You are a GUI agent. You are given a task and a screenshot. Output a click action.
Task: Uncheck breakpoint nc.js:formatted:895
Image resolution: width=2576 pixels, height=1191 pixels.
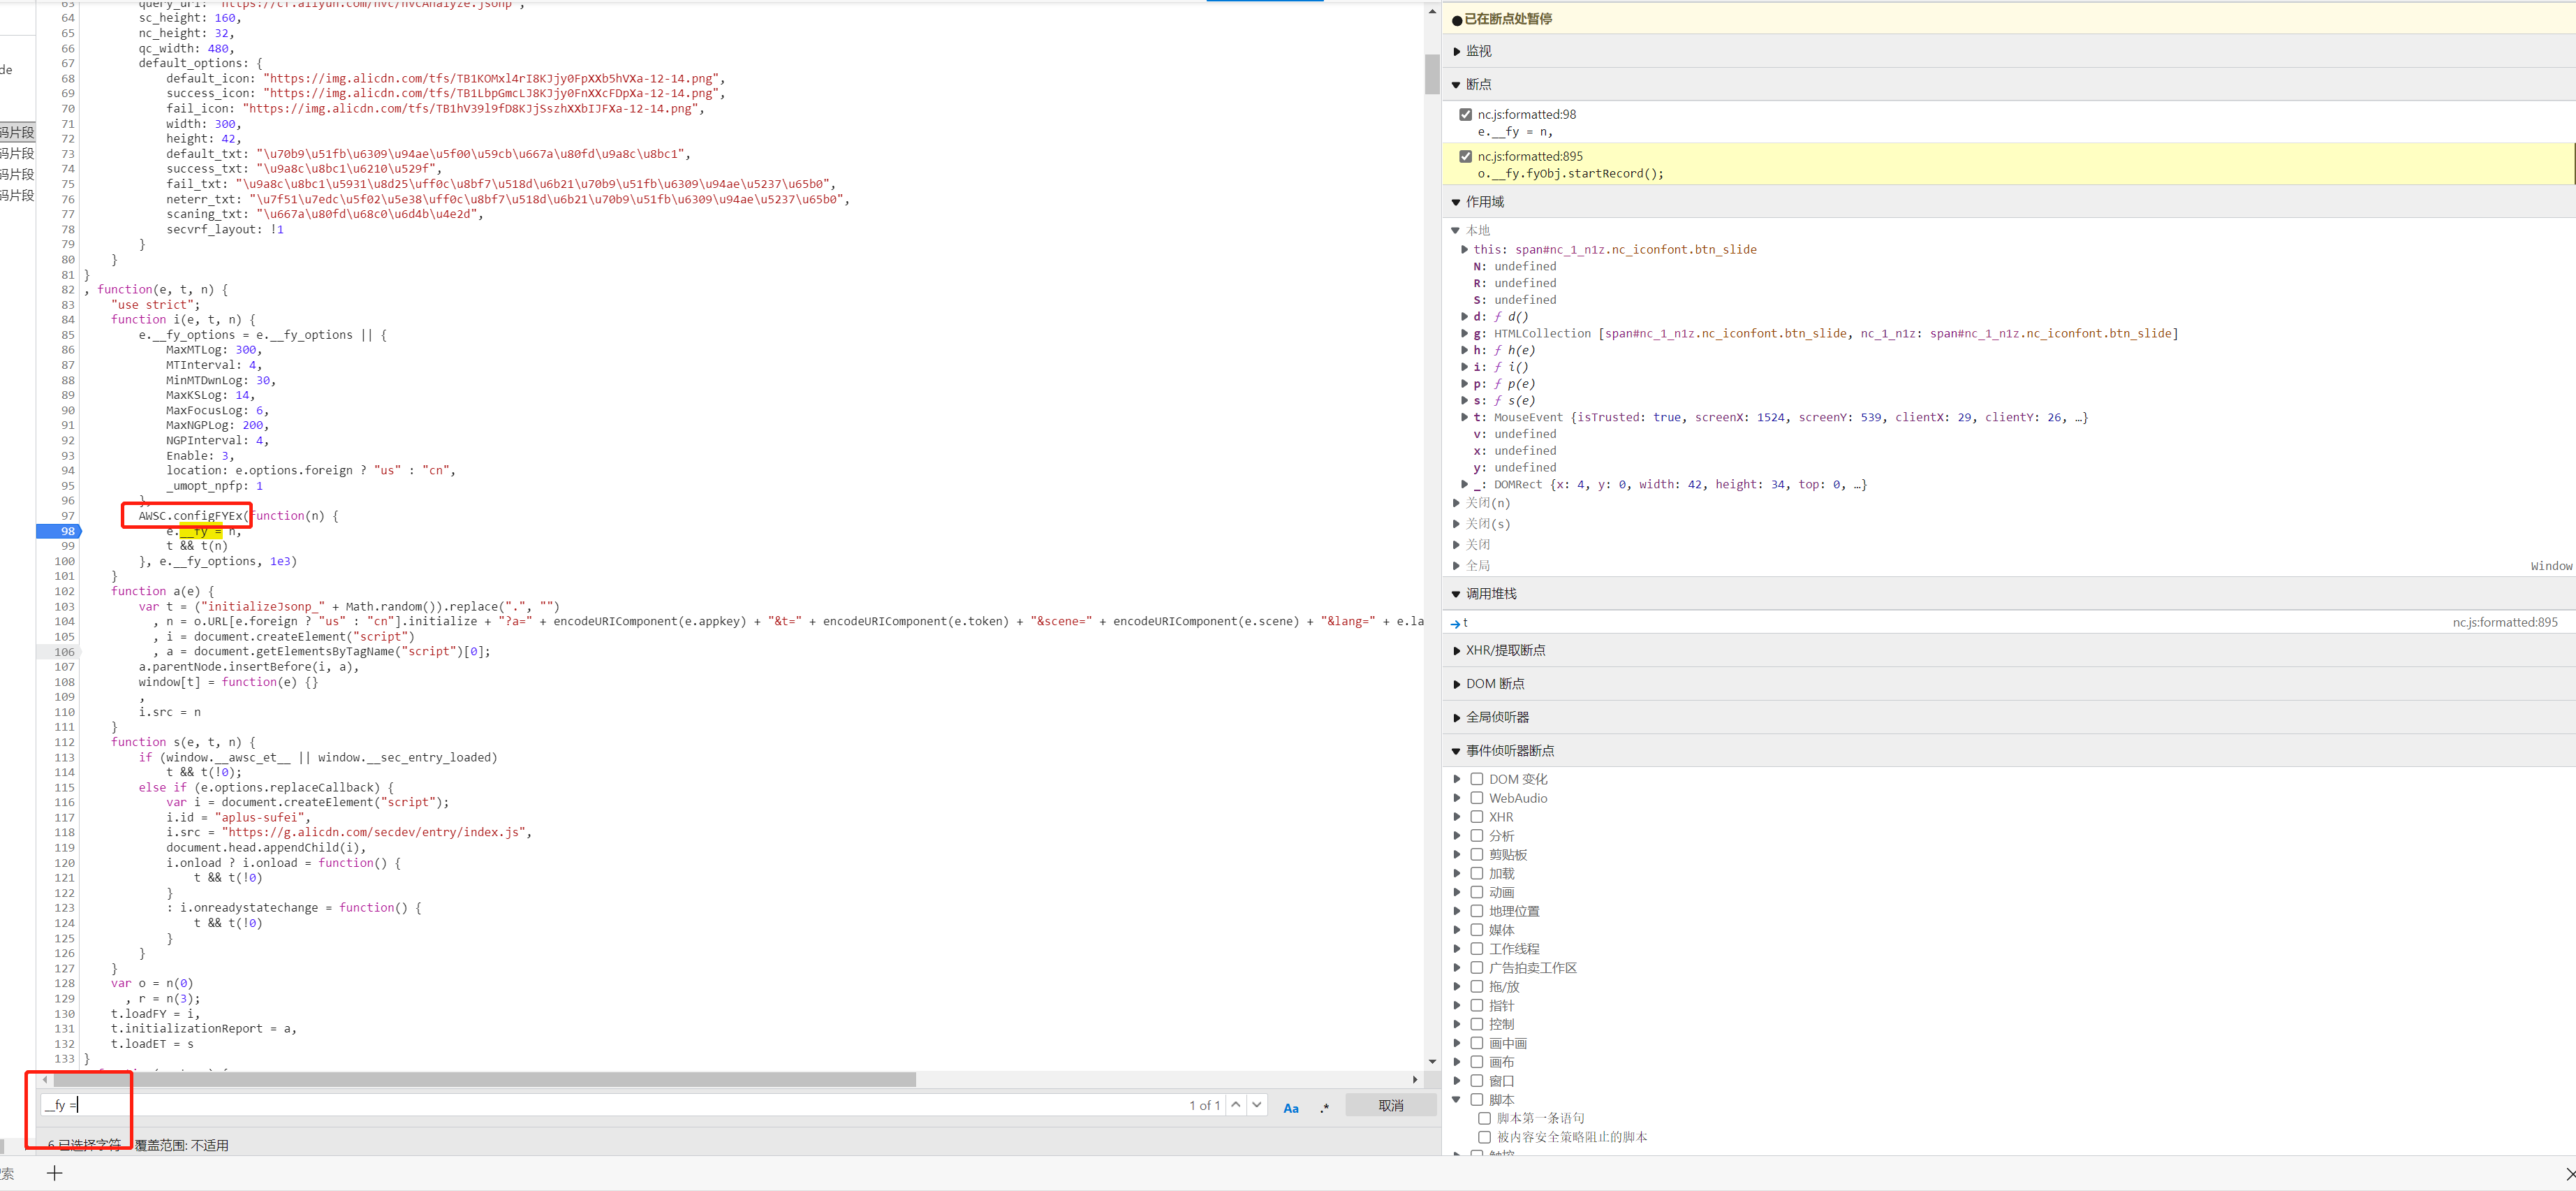pos(1466,157)
